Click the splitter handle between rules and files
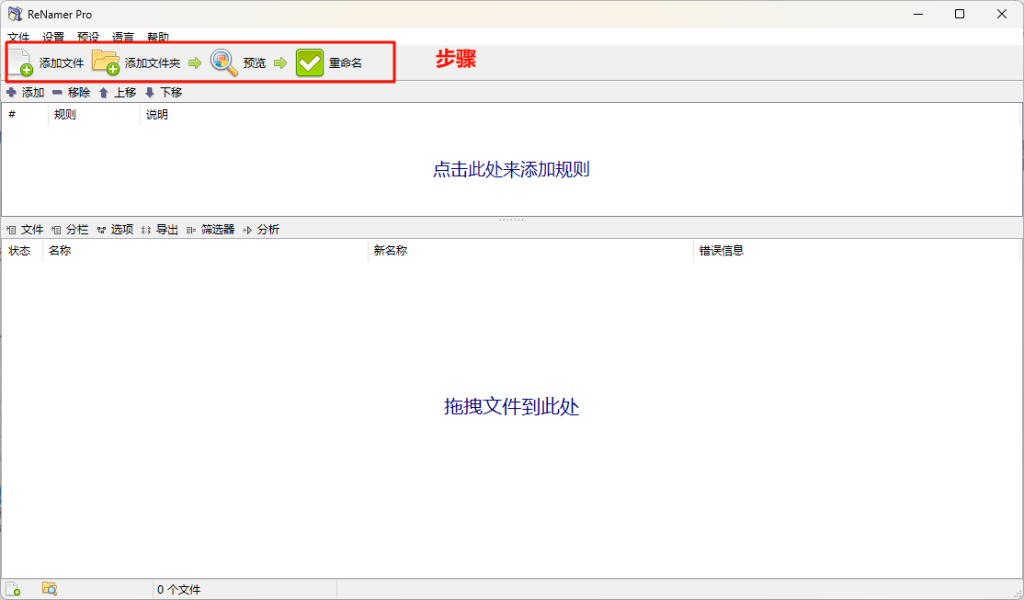1024x600 pixels. (x=511, y=219)
